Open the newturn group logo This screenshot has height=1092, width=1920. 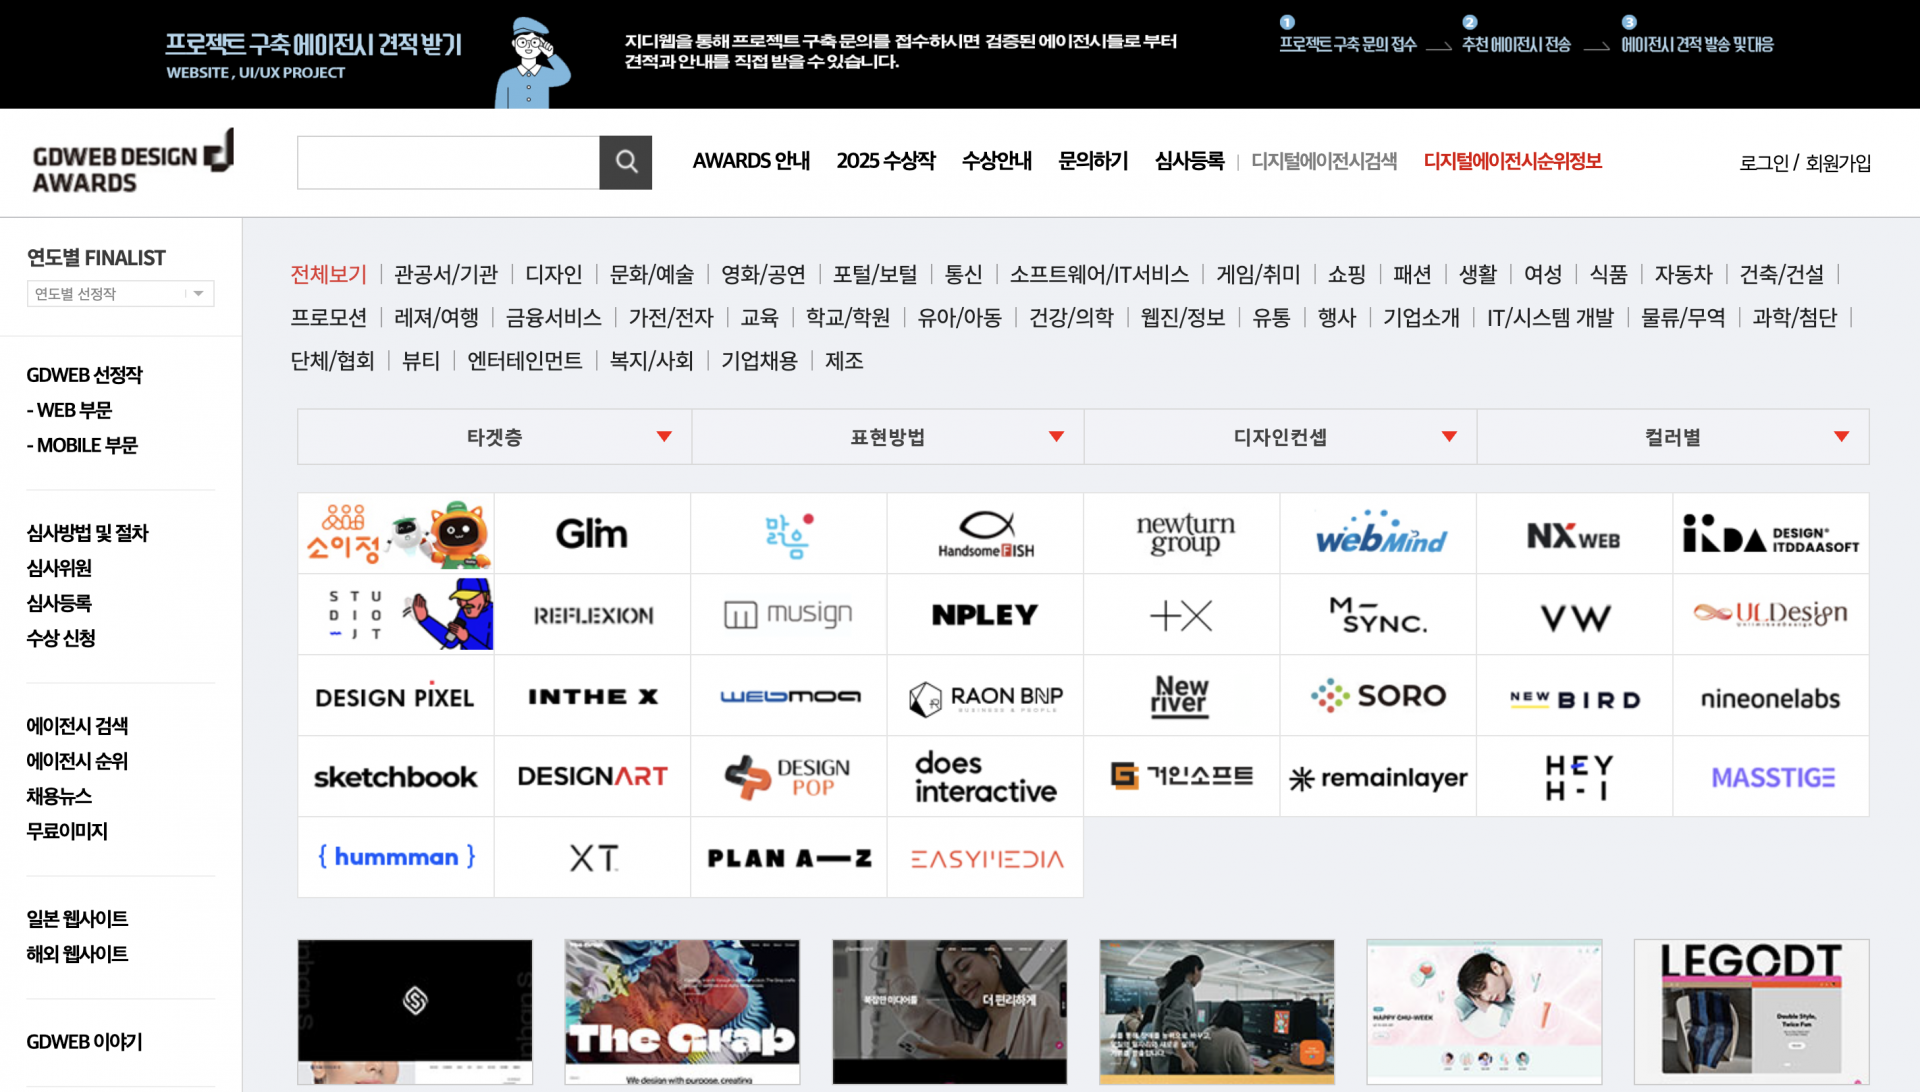point(1182,534)
